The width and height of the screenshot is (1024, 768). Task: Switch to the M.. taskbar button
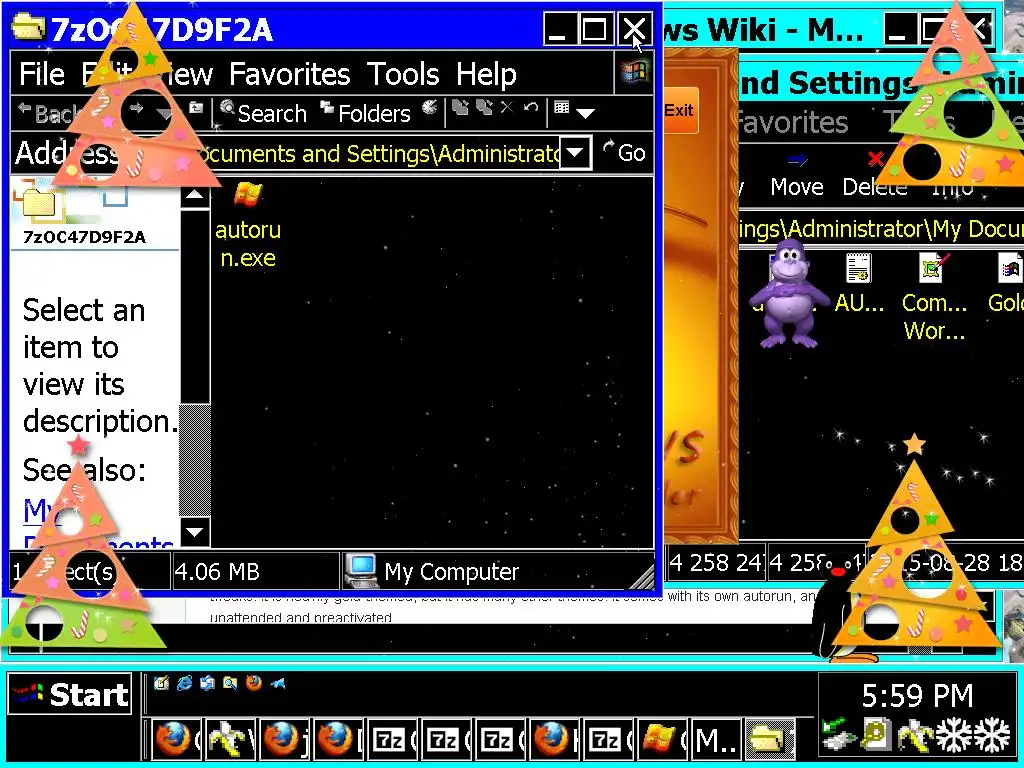click(x=716, y=739)
